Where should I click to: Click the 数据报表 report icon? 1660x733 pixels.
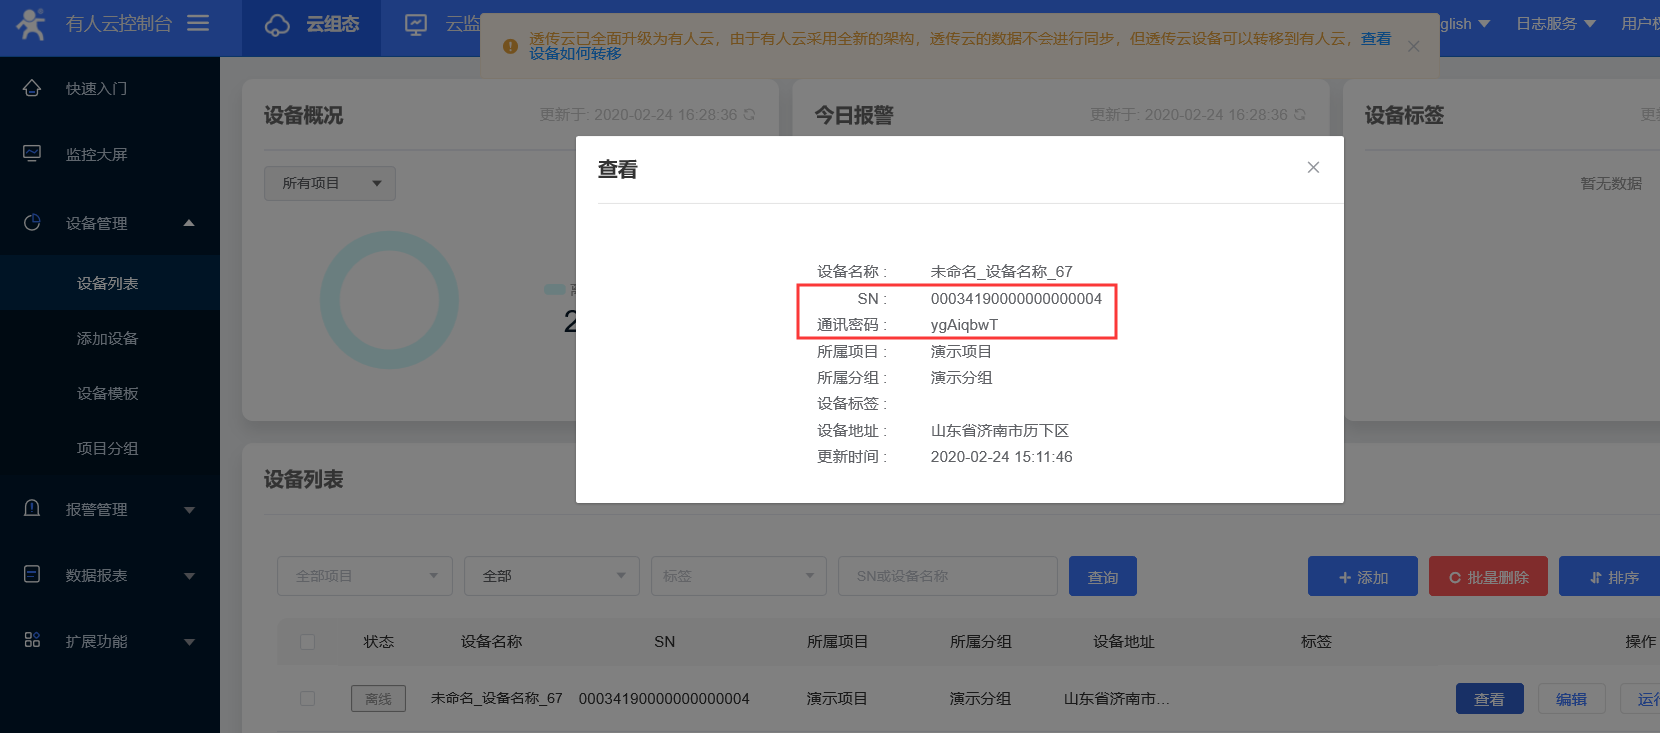coord(32,575)
